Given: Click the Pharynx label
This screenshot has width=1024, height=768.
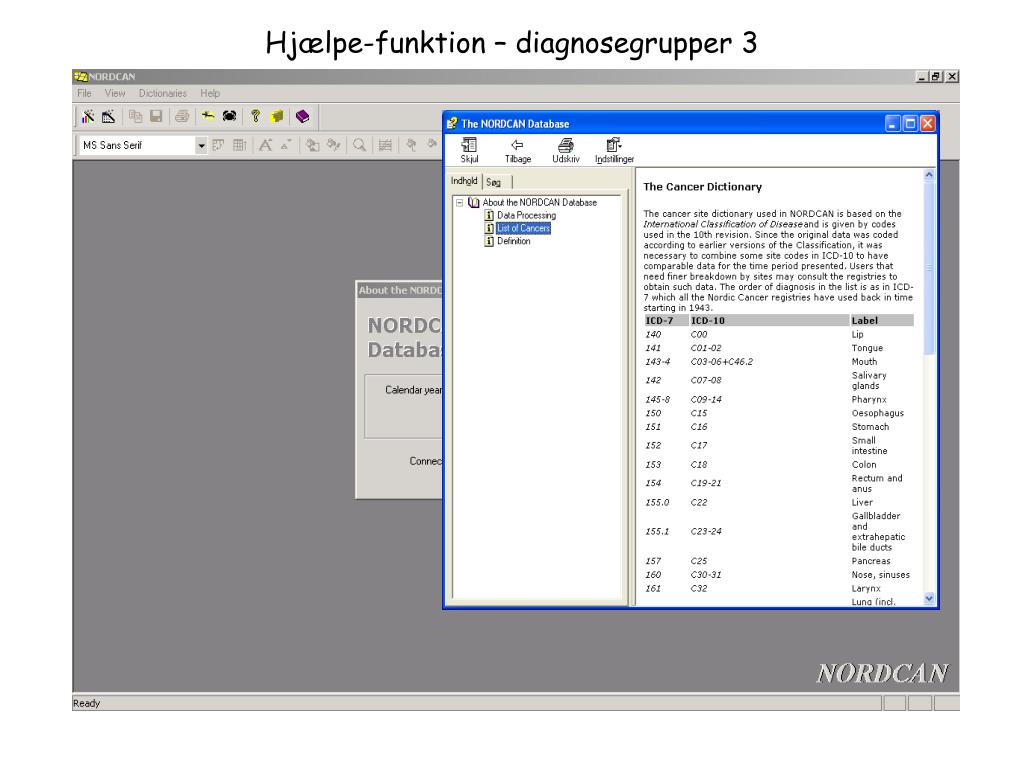Looking at the screenshot, I should click(869, 400).
